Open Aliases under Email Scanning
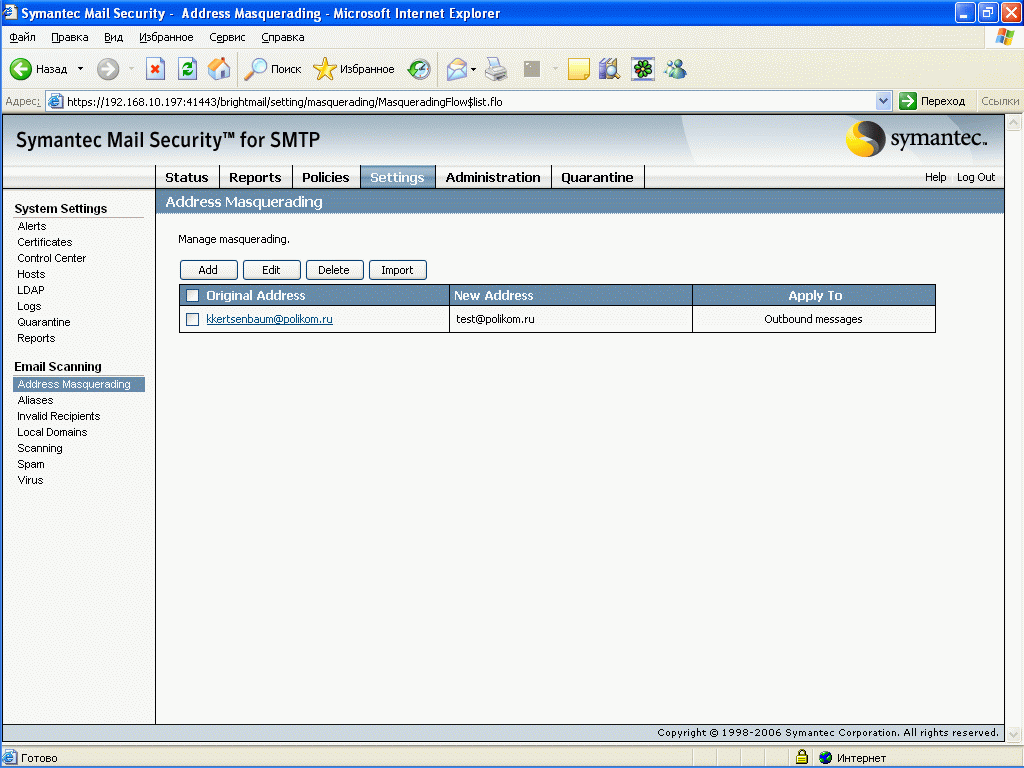Viewport: 1024px width, 768px height. 35,400
